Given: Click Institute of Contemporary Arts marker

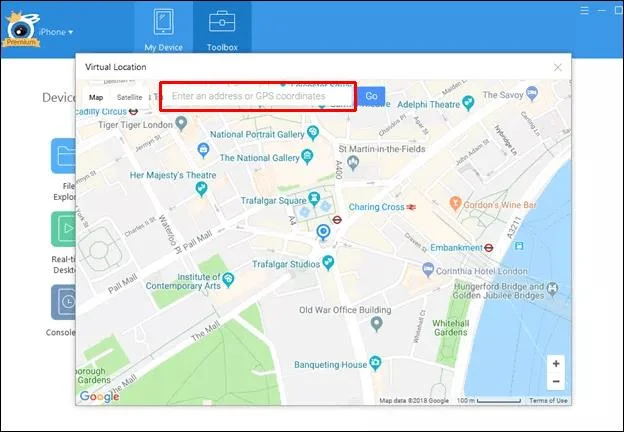Looking at the screenshot, I should [x=228, y=280].
